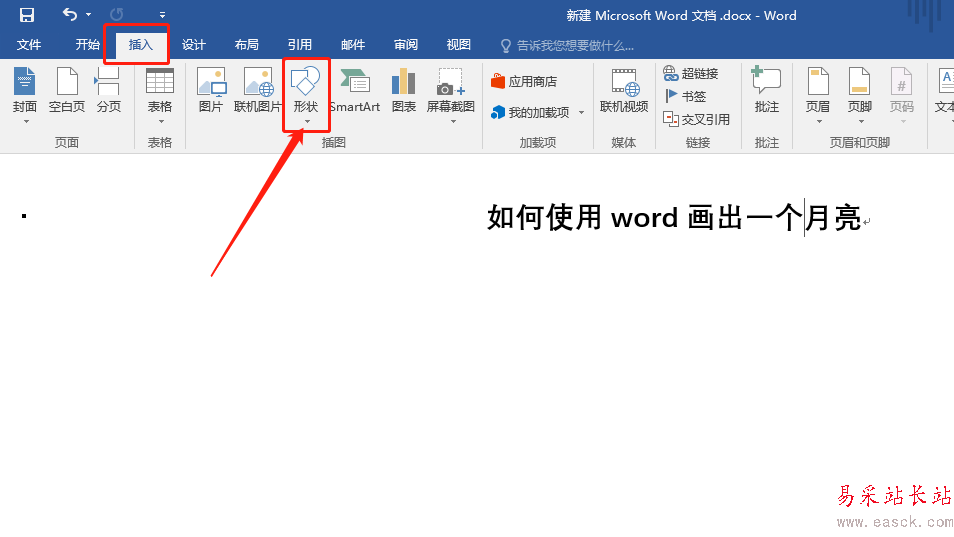This screenshot has height=537, width=954.
Task: Click the document heading about drawing a moon
Action: tap(674, 217)
